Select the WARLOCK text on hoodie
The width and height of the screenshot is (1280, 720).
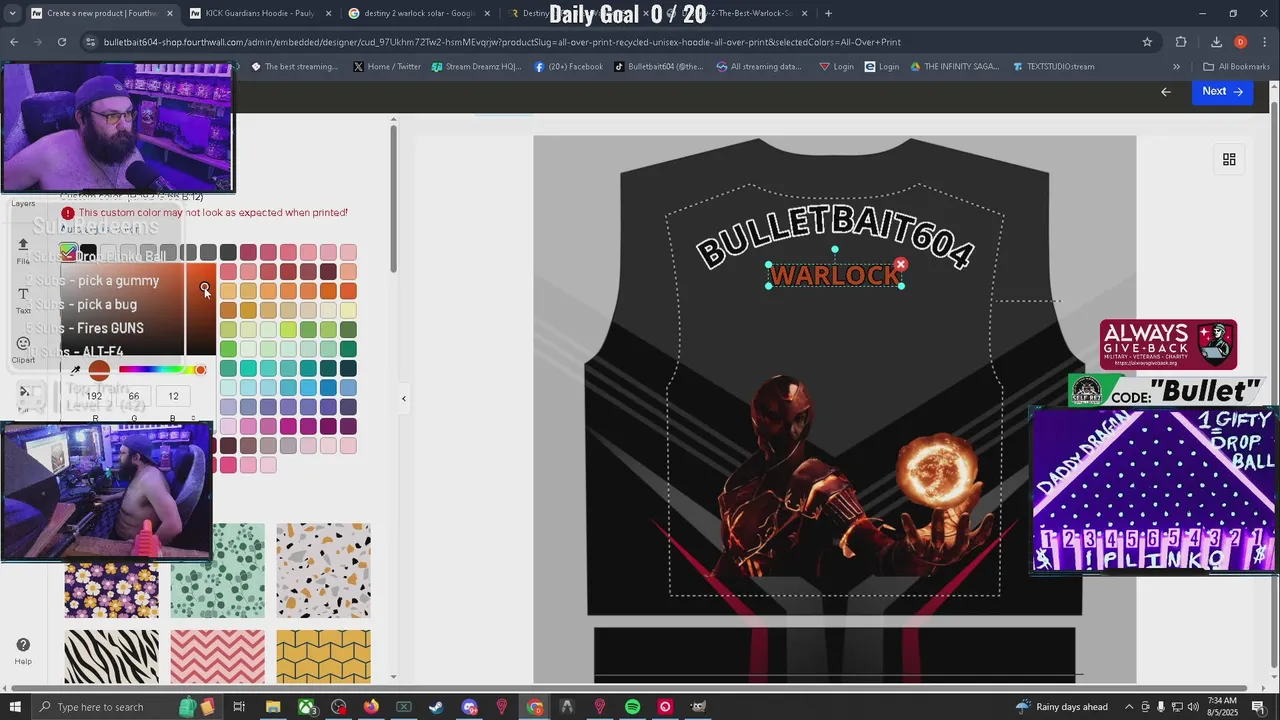coord(835,275)
